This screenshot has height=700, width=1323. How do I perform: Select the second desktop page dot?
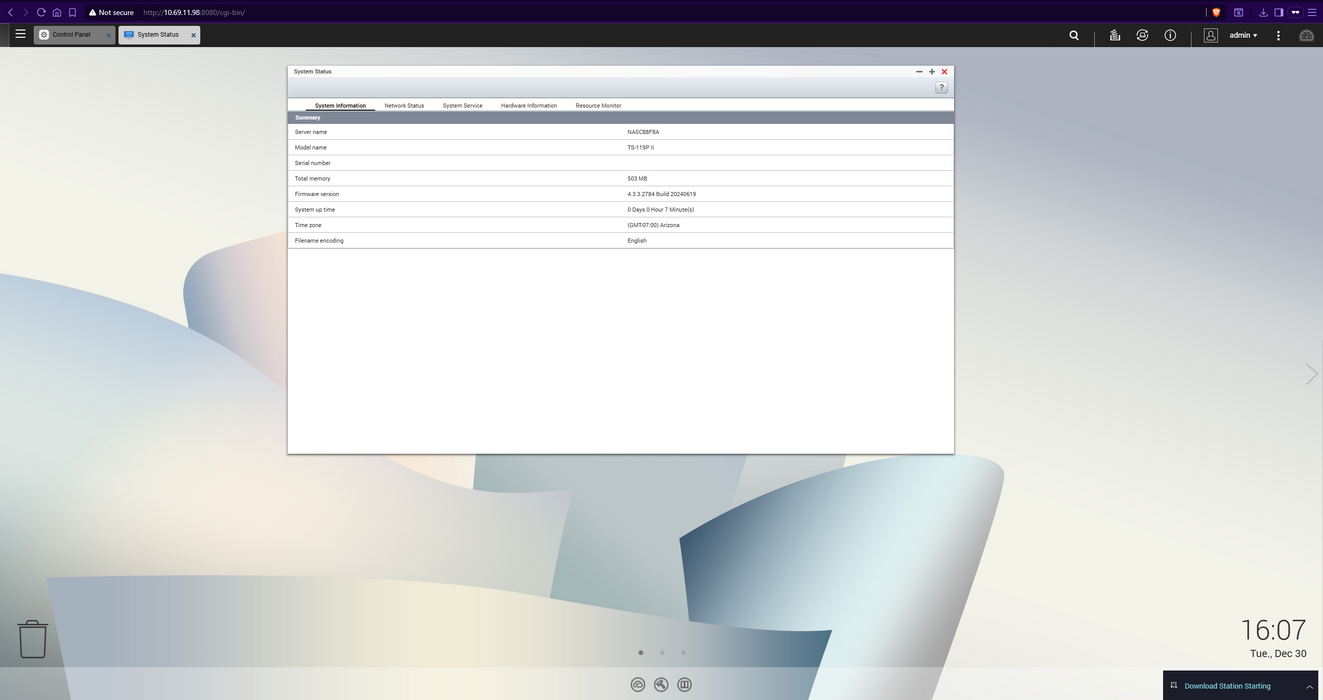662,653
